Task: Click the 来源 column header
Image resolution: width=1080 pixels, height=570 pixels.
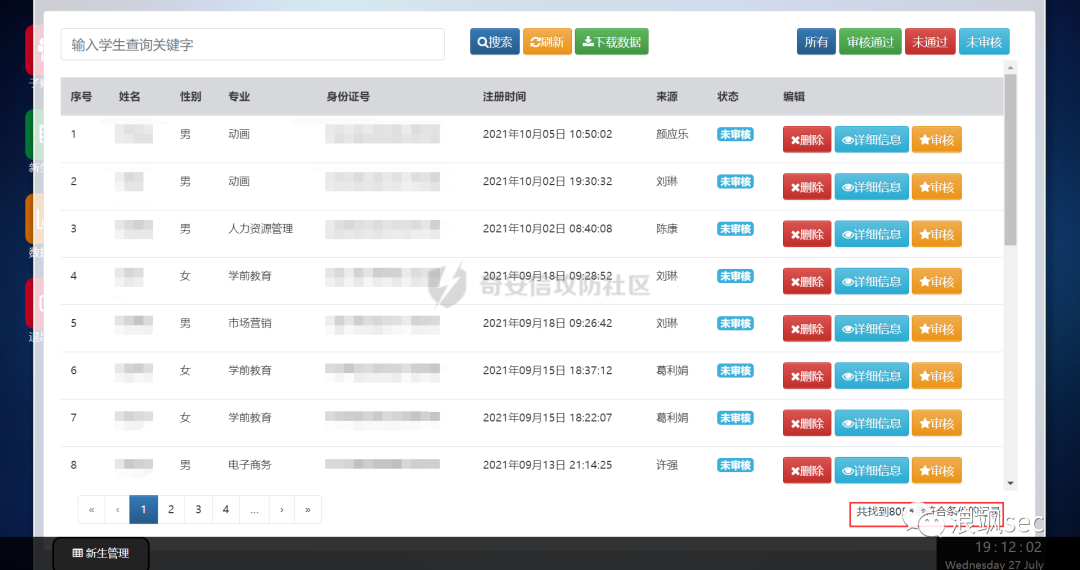Action: coord(667,96)
